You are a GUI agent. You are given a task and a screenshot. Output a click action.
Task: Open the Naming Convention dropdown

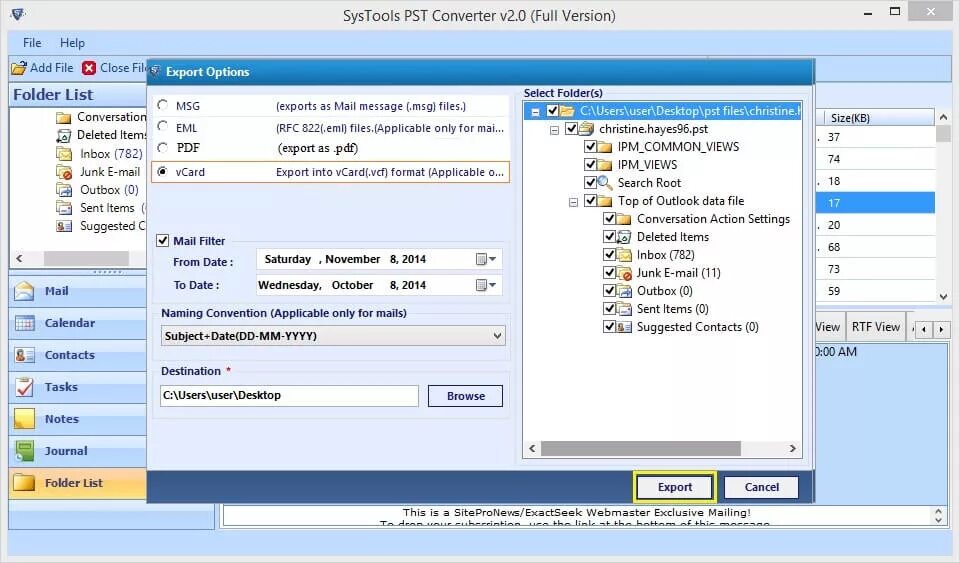(x=497, y=336)
